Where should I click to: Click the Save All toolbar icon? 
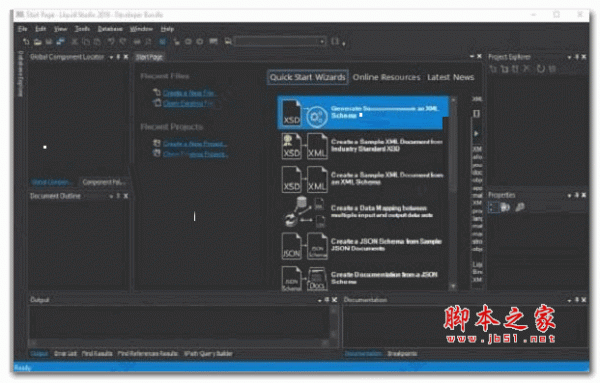(x=60, y=41)
